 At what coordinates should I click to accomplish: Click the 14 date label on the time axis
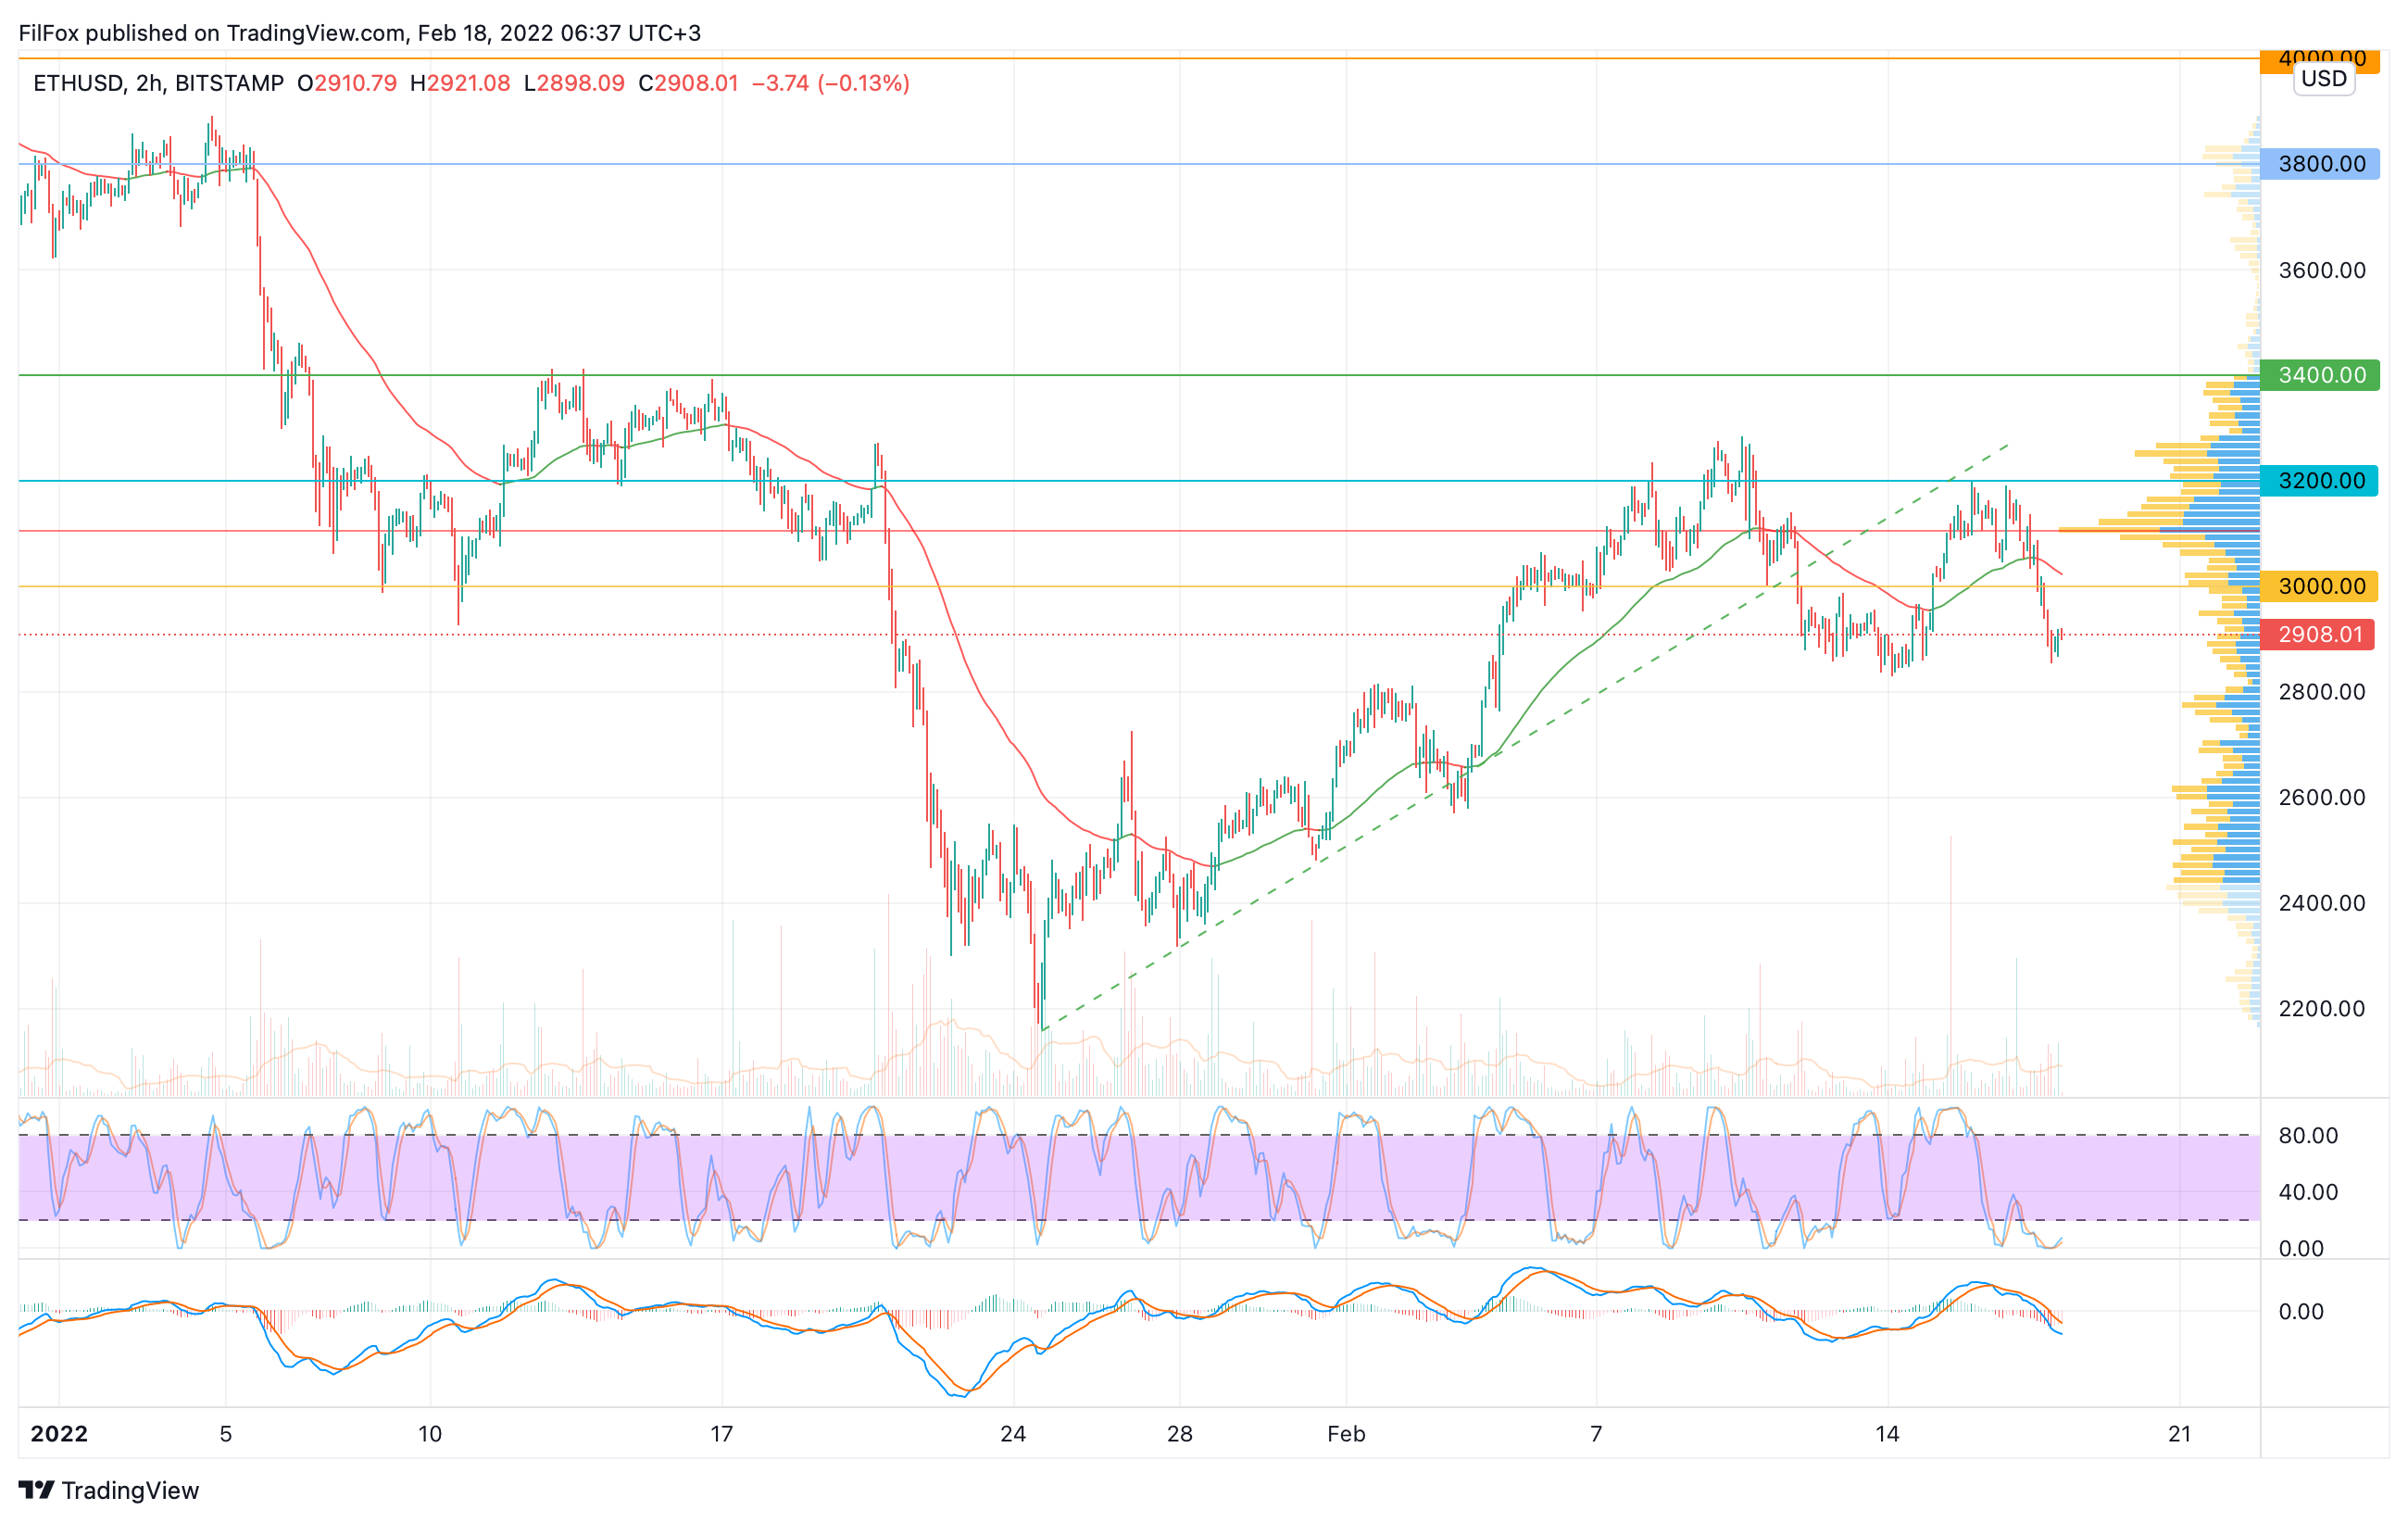(1887, 1434)
